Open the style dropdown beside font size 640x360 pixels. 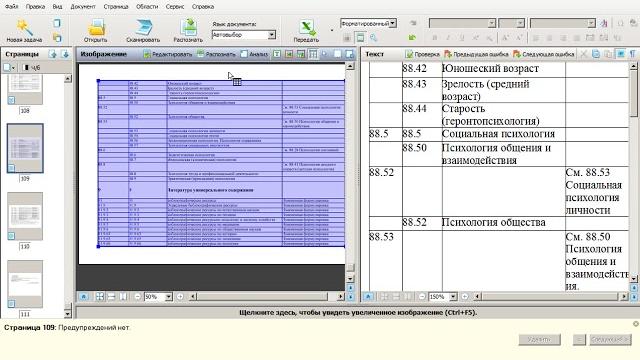pyautogui.click(x=591, y=23)
